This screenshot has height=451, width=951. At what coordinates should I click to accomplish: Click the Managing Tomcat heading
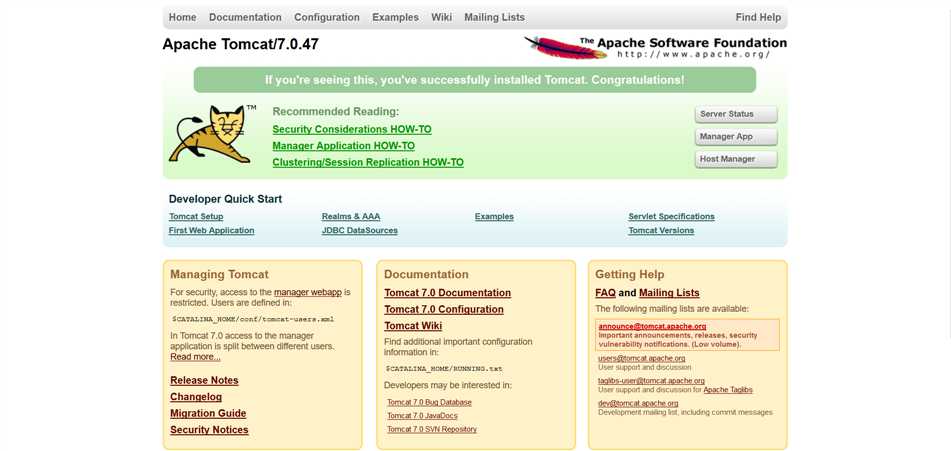click(x=219, y=275)
